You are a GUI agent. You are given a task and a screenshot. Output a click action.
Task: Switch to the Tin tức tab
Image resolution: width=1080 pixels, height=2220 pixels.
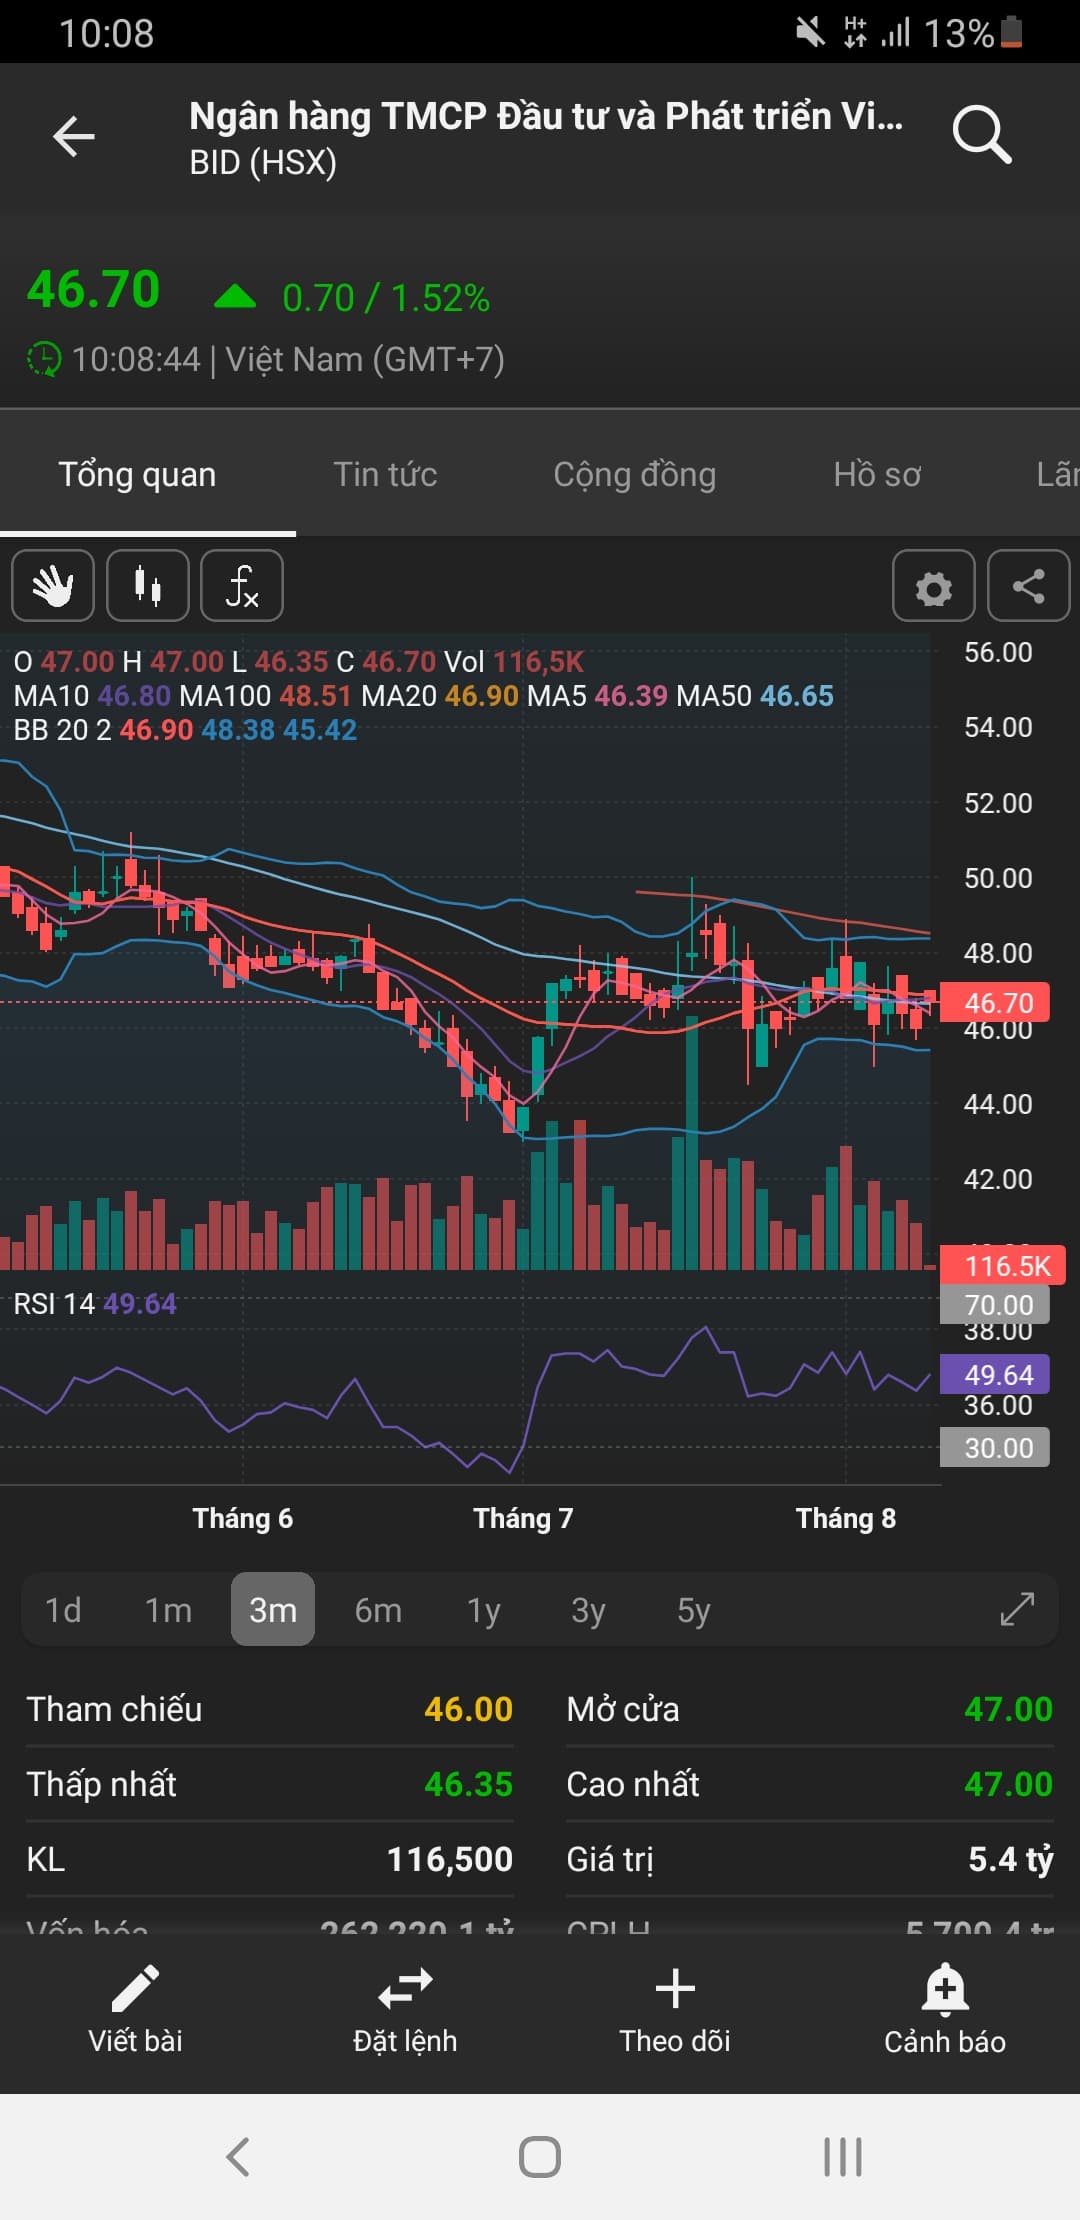[x=385, y=474]
